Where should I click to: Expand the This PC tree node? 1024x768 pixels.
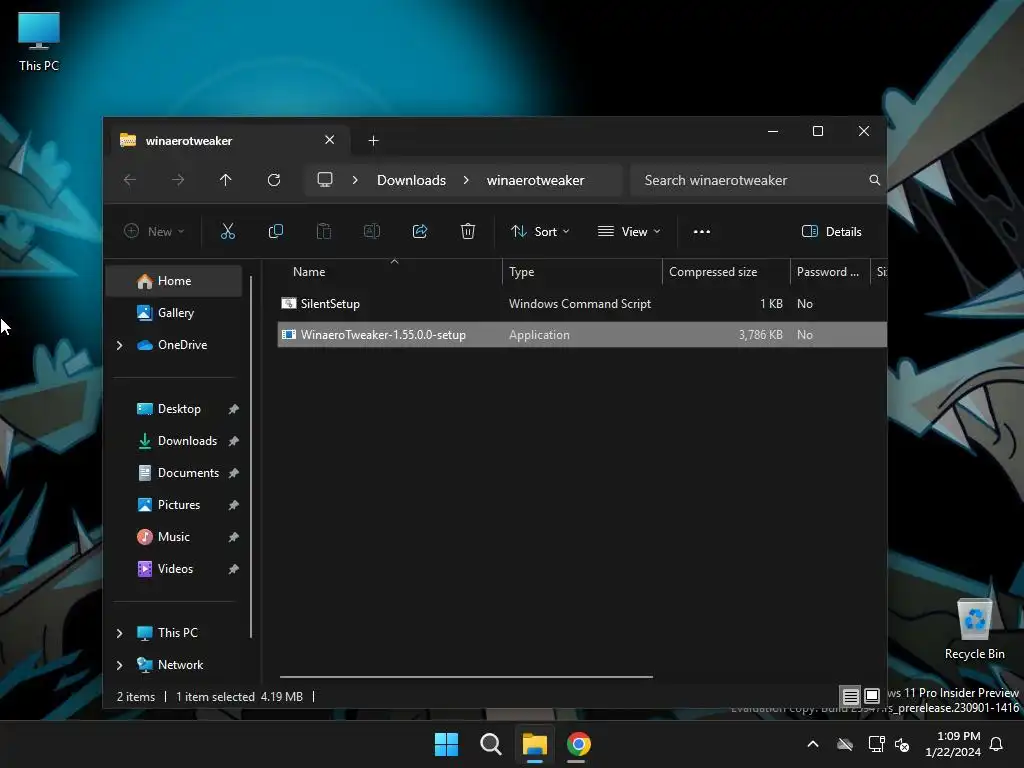(120, 633)
